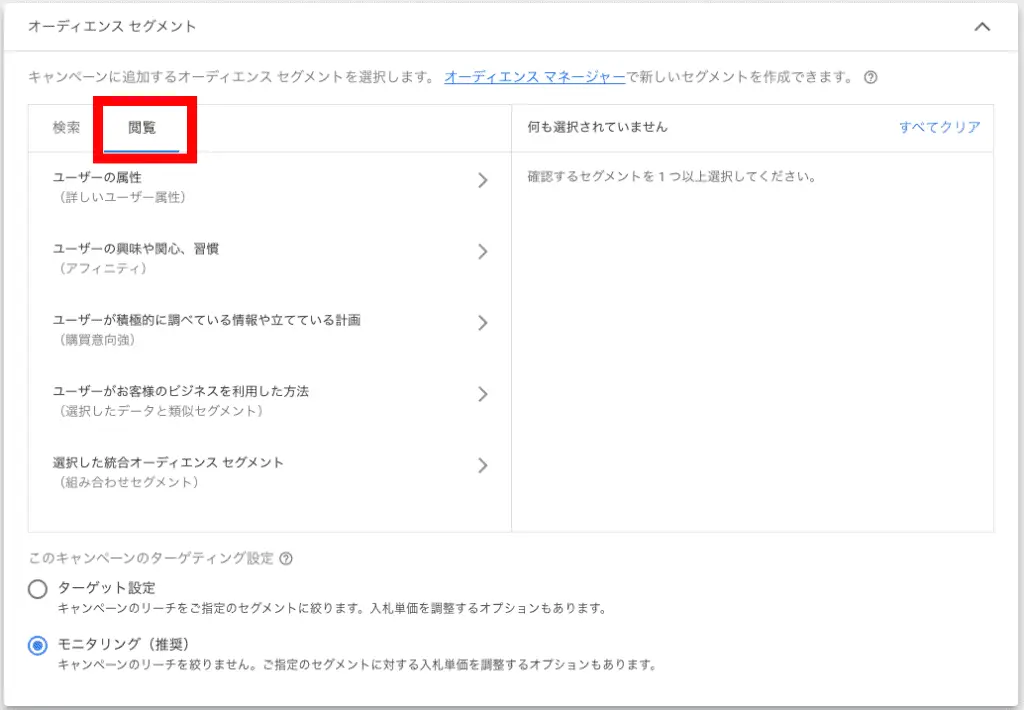Click （詳しいユーザー属性）subtitle text
The width and height of the screenshot is (1024, 710).
click(122, 197)
